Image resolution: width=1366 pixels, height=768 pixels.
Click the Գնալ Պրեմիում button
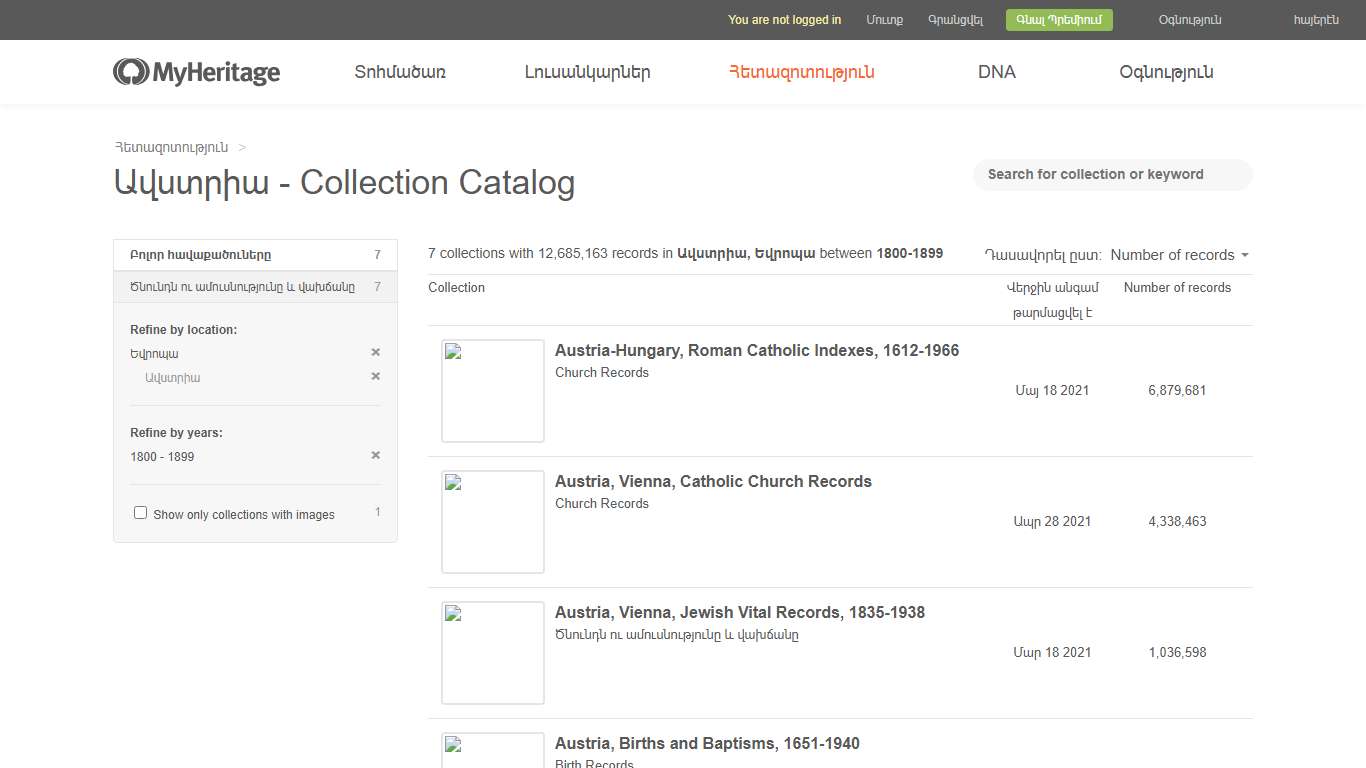1058,19
